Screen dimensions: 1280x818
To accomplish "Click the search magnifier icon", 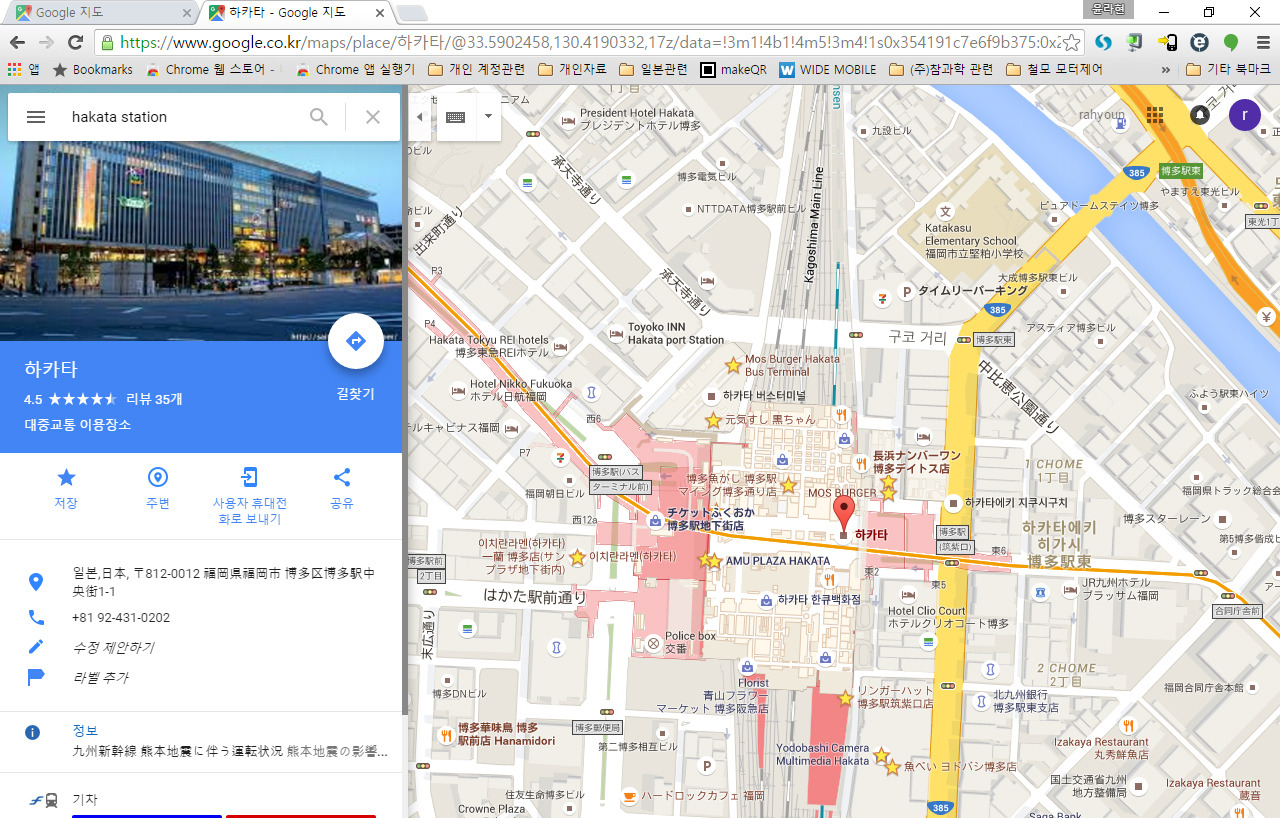I will 318,117.
